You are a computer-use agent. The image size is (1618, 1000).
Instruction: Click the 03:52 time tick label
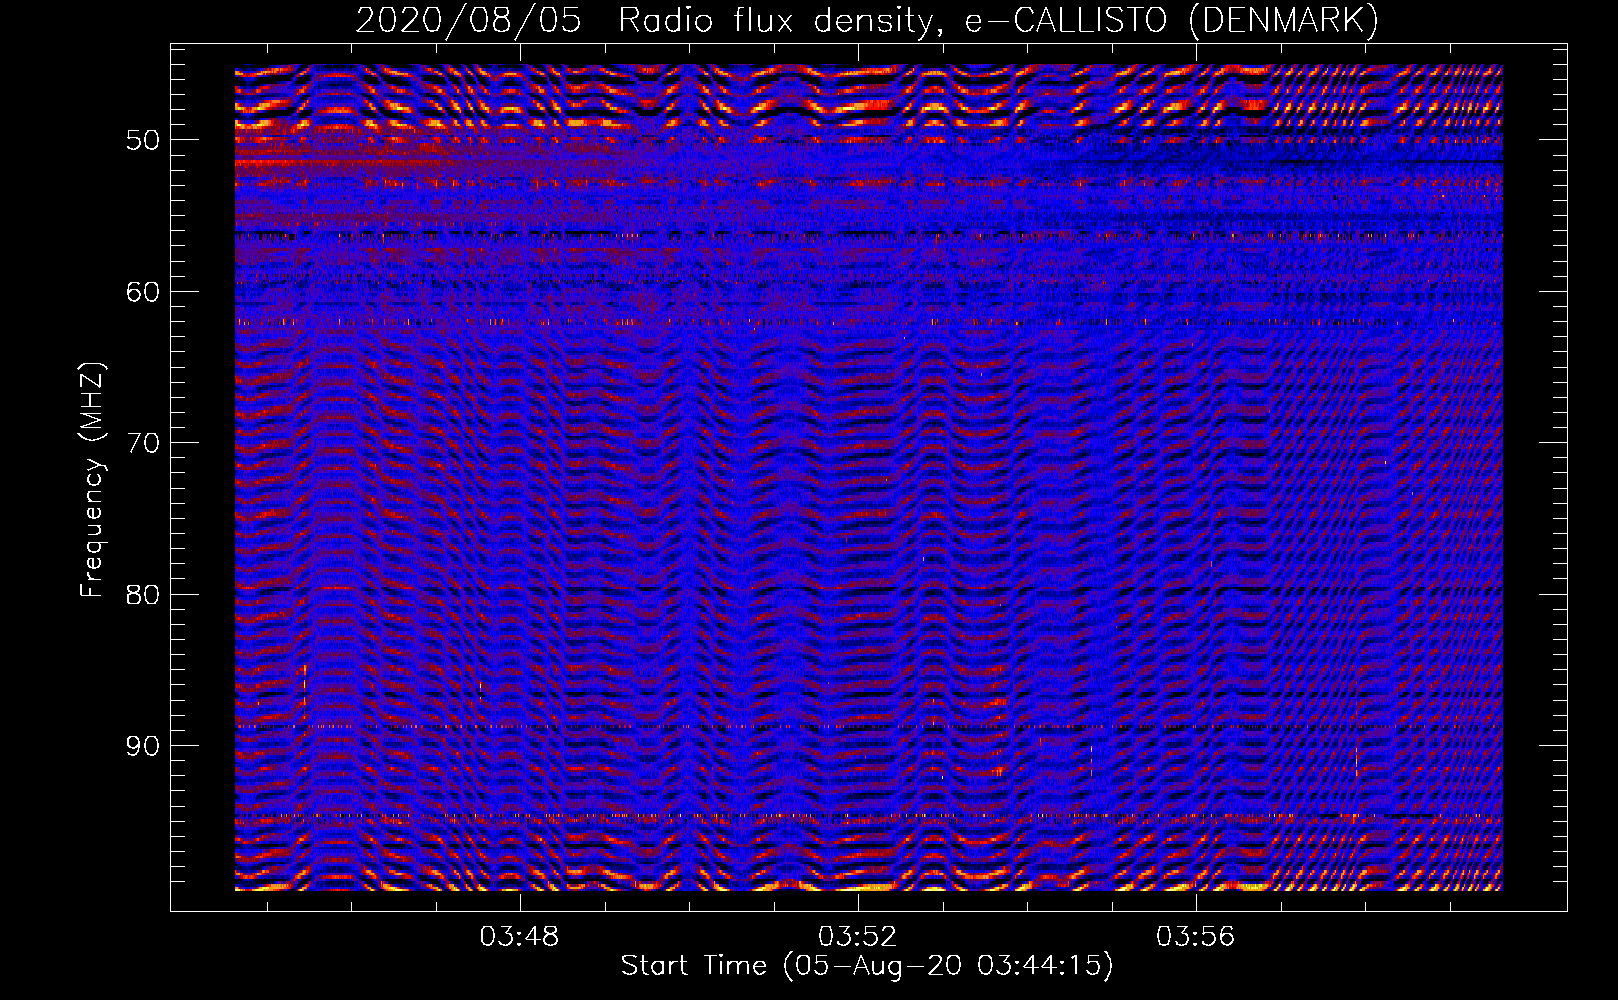pyautogui.click(x=858, y=937)
